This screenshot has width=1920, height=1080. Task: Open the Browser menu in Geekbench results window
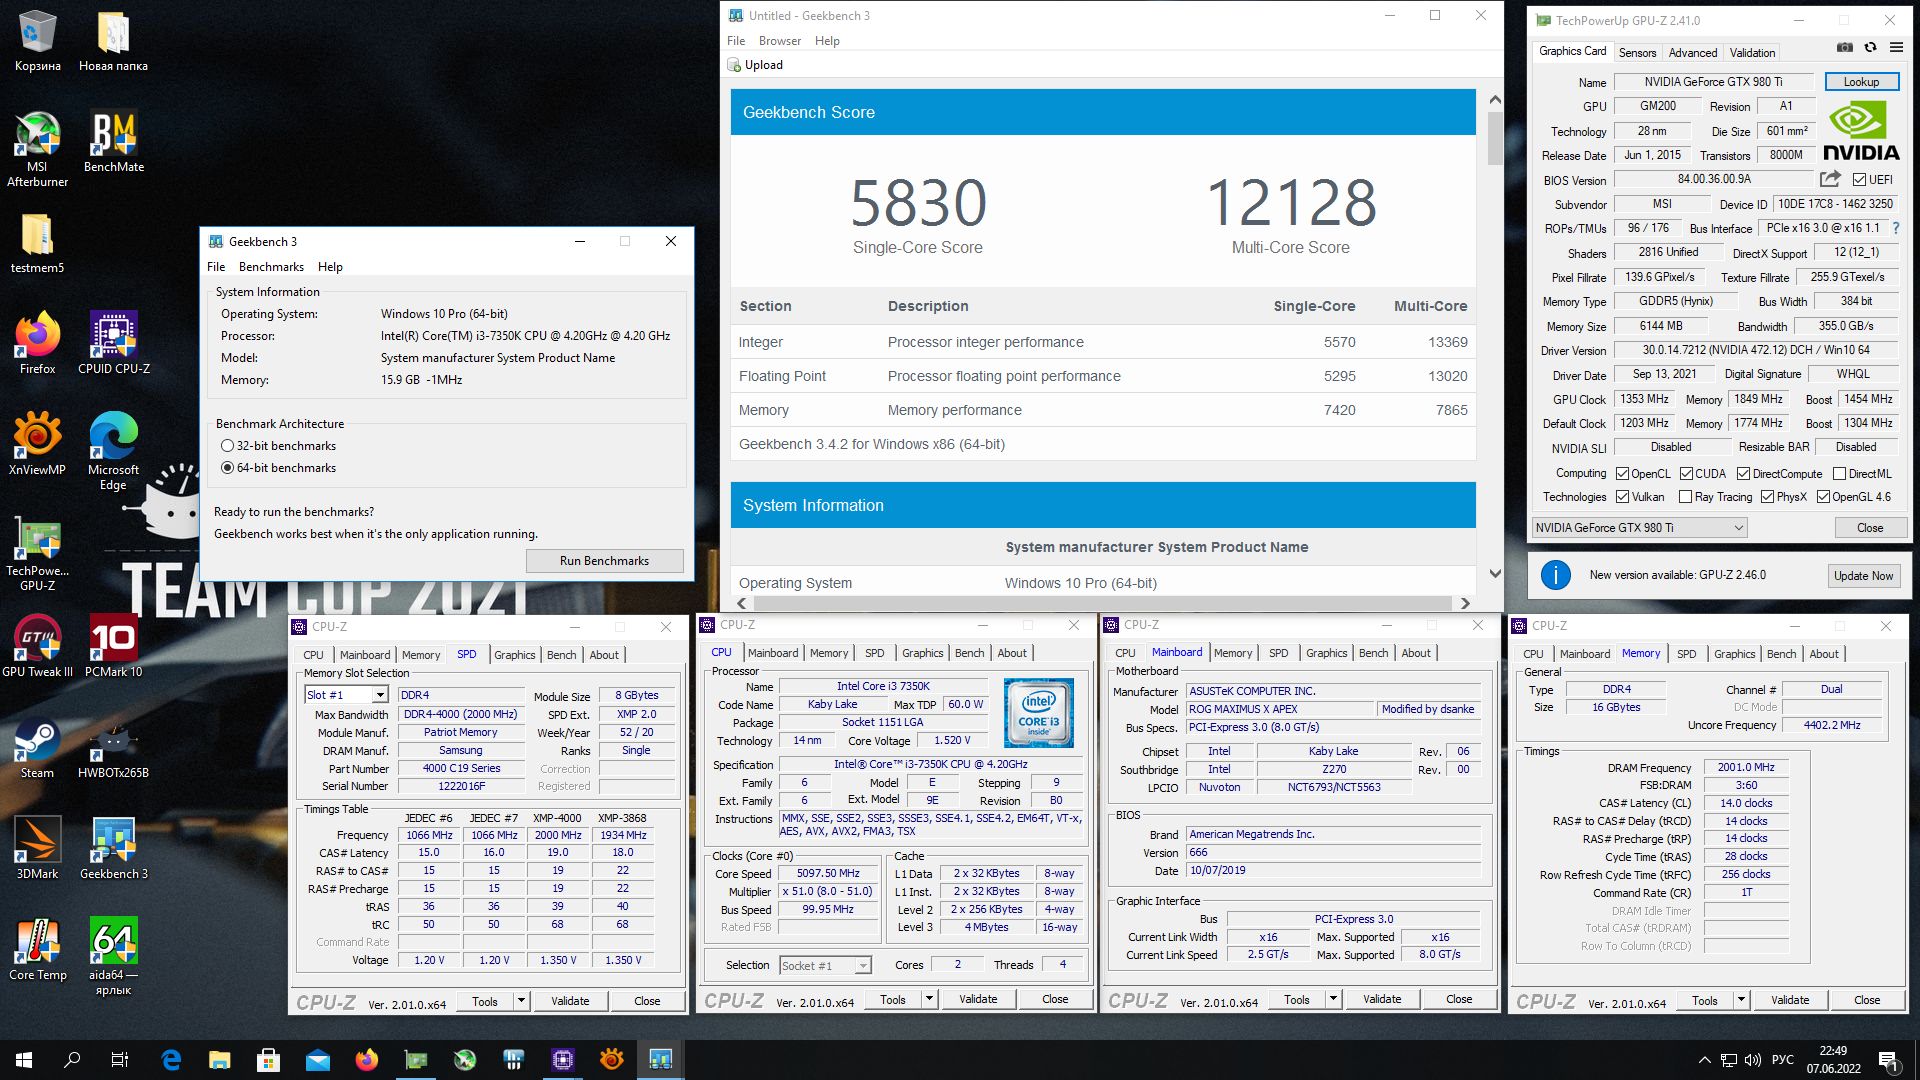pos(780,41)
